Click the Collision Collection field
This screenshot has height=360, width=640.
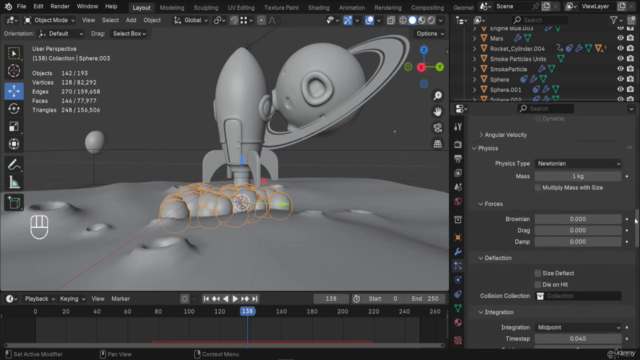tap(578, 296)
